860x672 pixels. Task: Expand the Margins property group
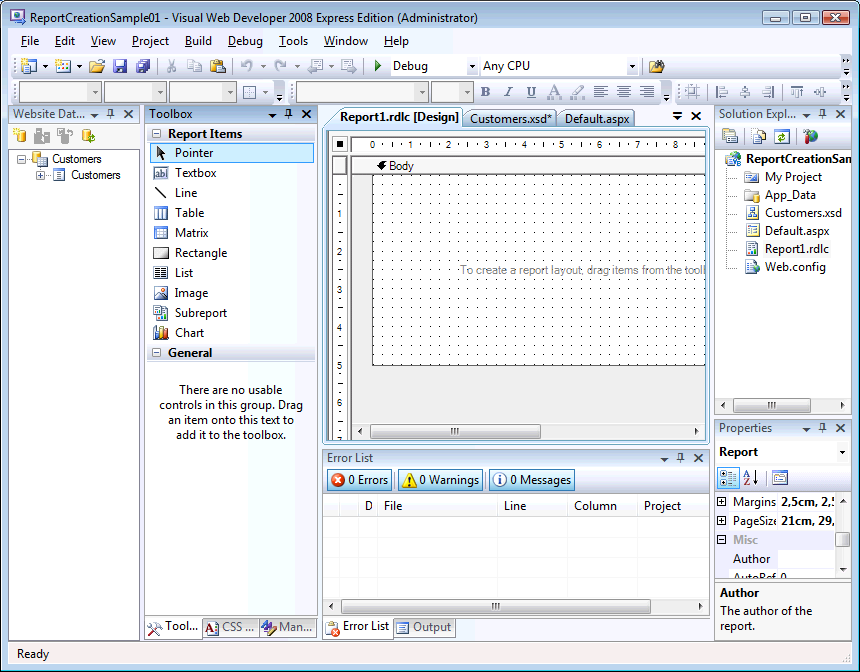pos(723,502)
